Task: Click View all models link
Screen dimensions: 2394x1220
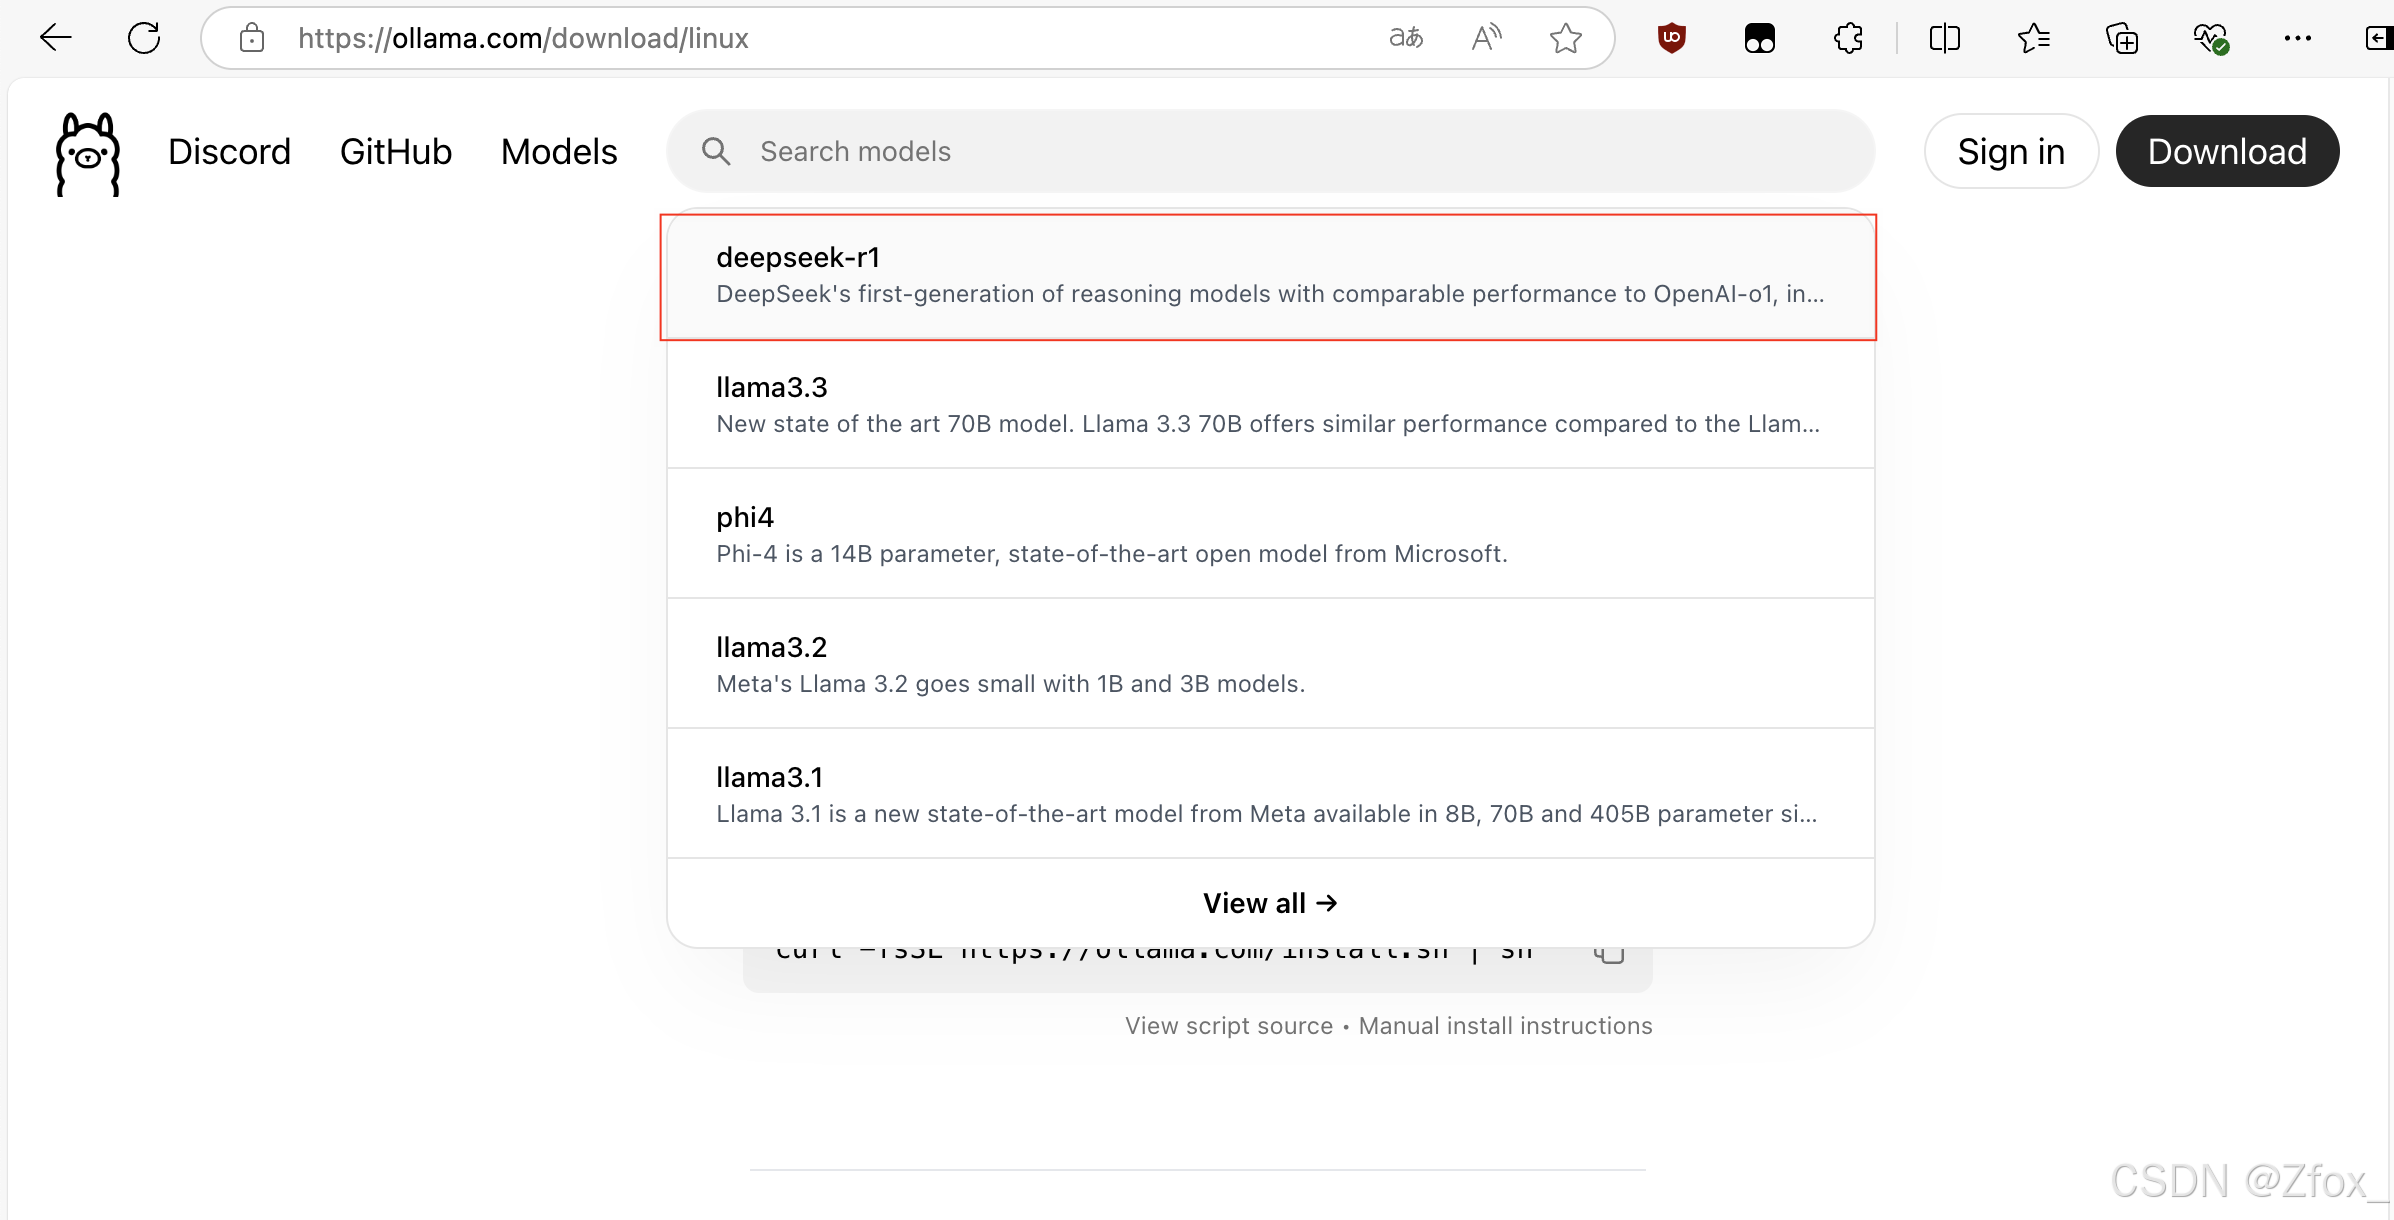Action: 1270,903
